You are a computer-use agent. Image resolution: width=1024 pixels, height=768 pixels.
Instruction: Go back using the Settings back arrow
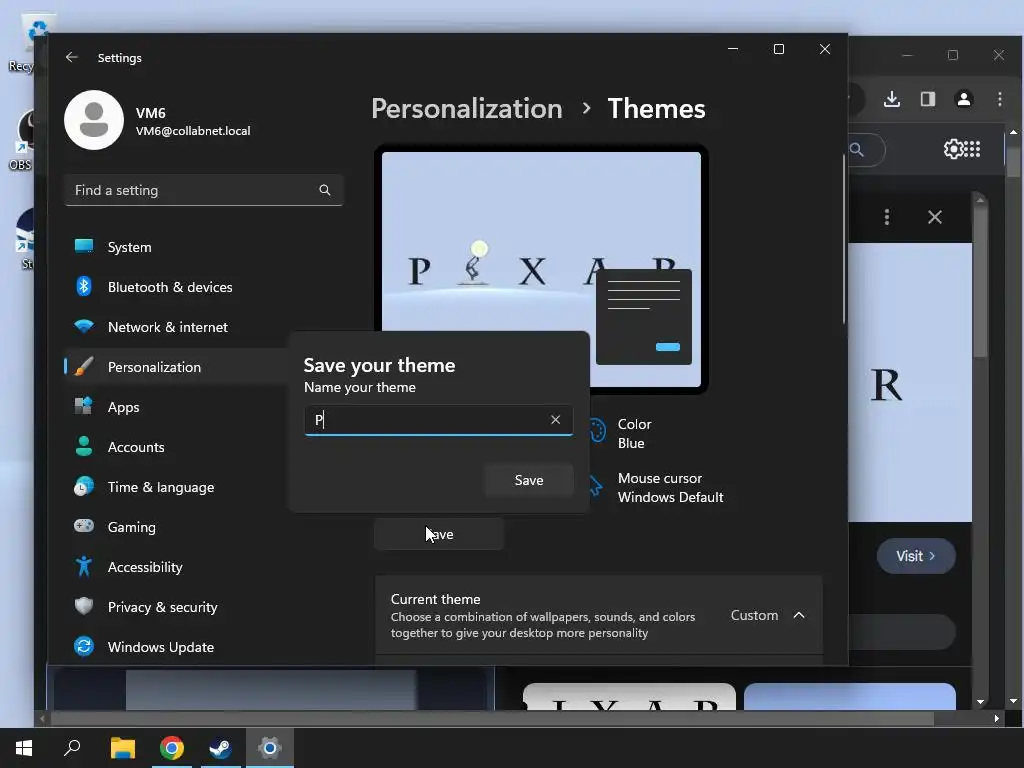[72, 57]
